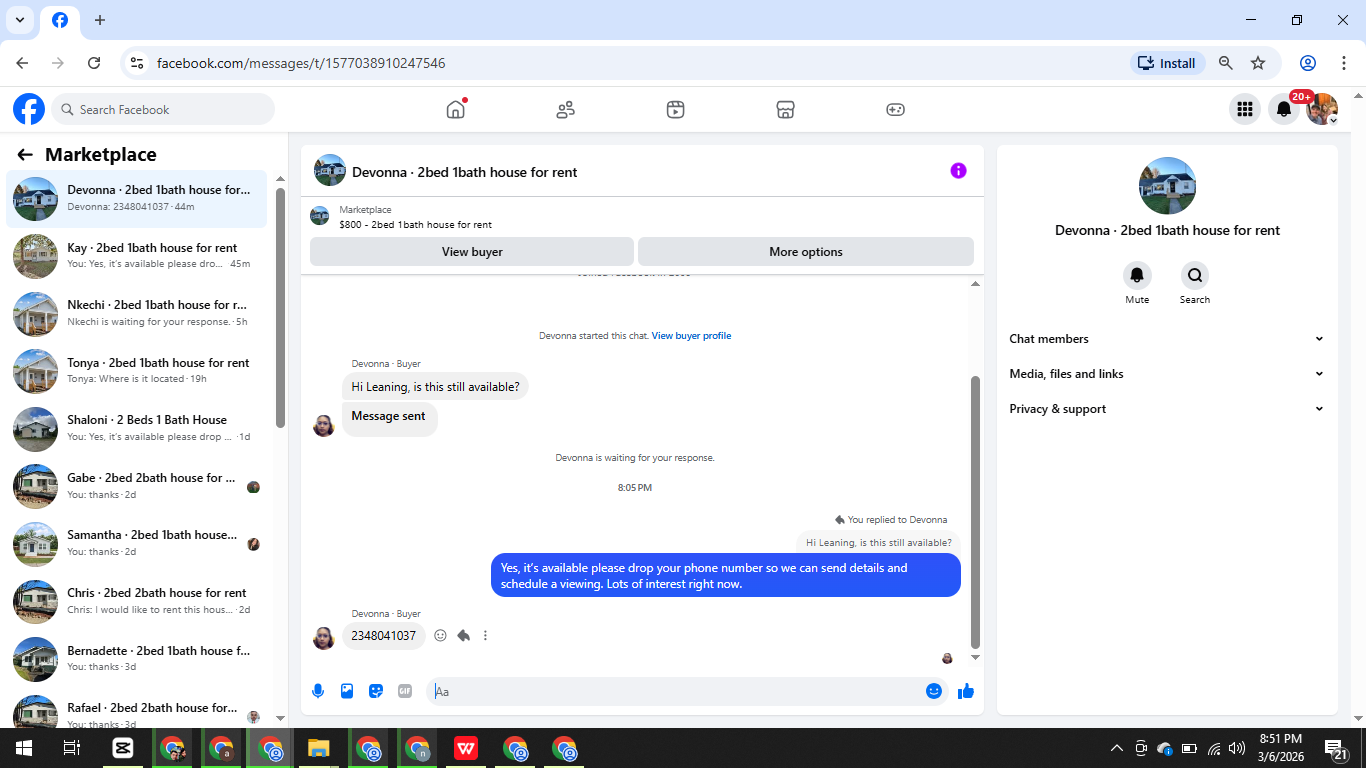1366x768 pixels.
Task: Open the Samantha conversation
Action: 137,543
